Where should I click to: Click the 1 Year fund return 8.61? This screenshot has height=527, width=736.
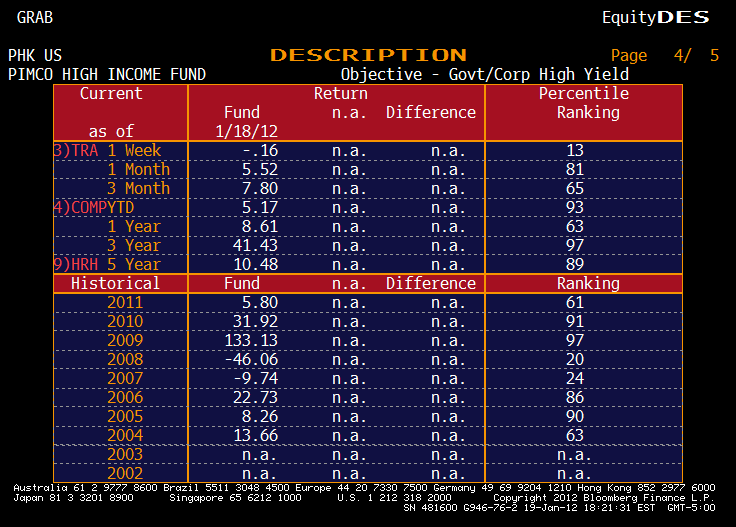(x=260, y=227)
